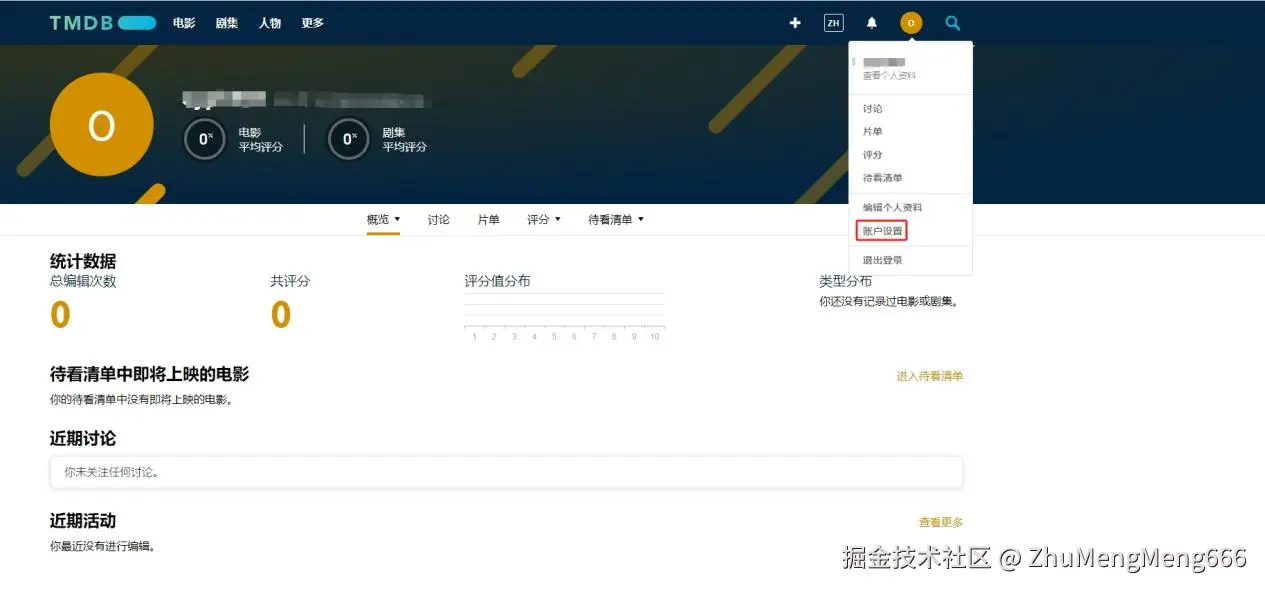Click the 统计数据 heading
The height and width of the screenshot is (592, 1265).
(x=83, y=262)
